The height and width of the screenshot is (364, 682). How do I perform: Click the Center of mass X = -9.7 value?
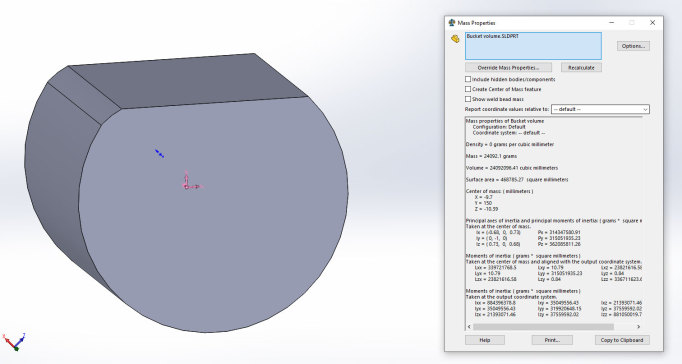coord(484,197)
